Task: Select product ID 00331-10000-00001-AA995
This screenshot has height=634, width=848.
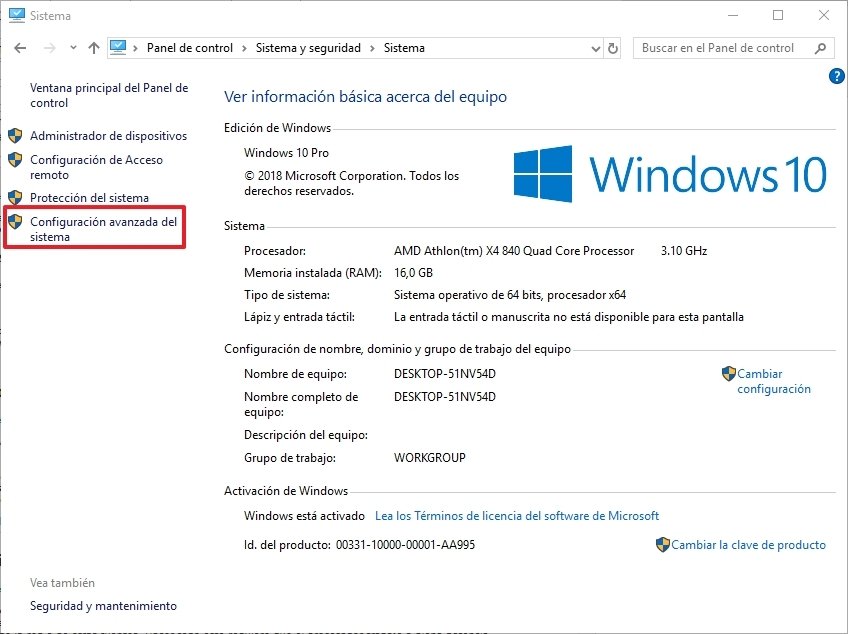Action: 405,545
